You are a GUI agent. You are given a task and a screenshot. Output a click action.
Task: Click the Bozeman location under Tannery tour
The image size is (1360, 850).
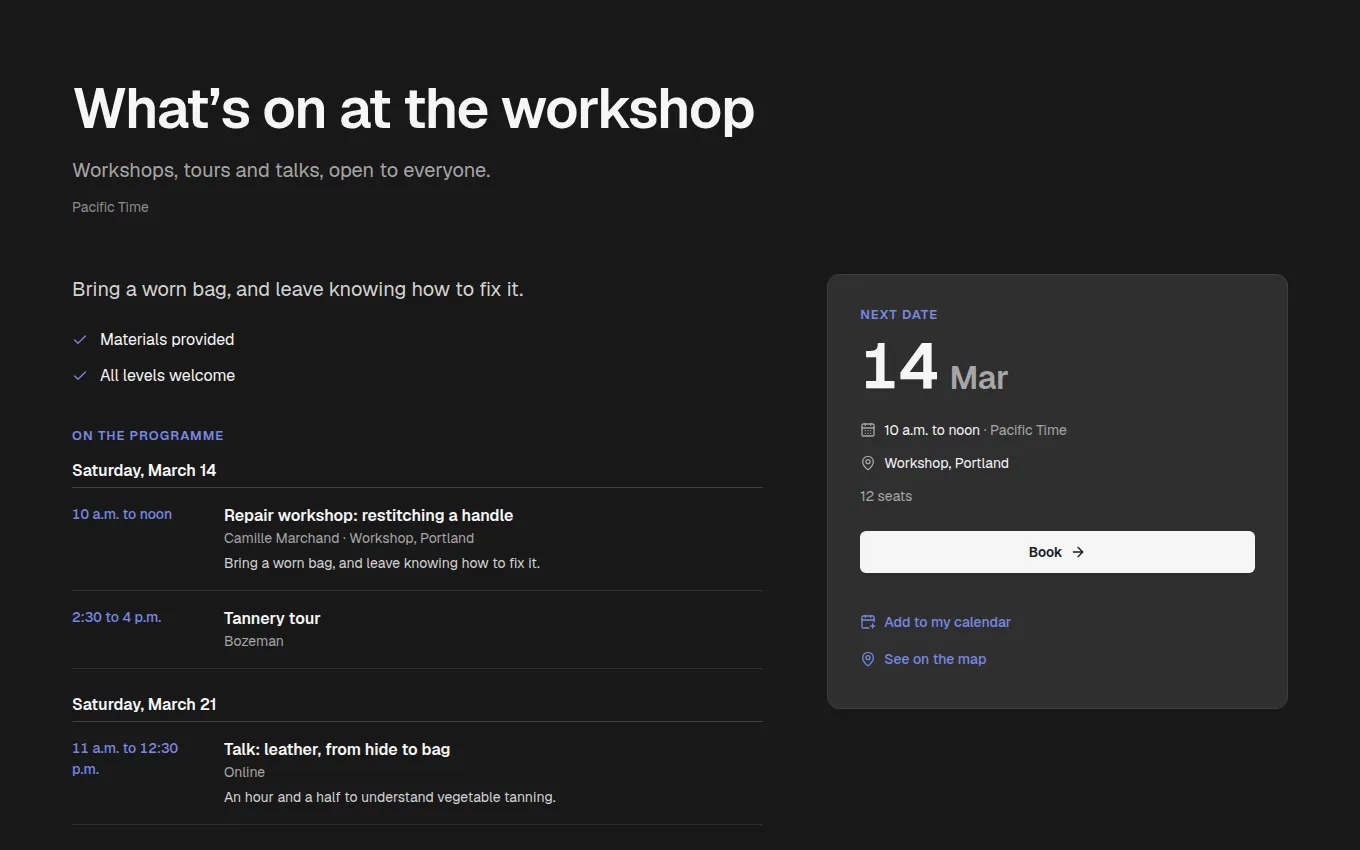click(254, 641)
